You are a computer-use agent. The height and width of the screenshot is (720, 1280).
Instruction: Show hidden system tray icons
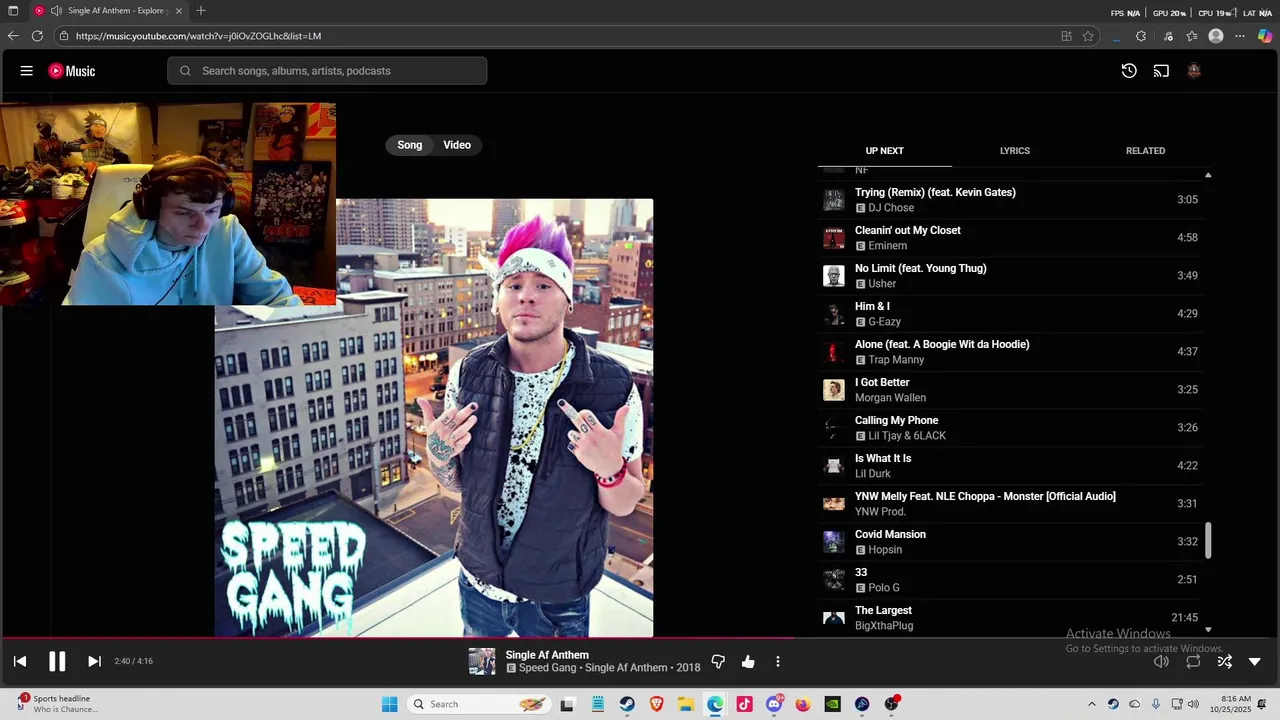click(1091, 704)
